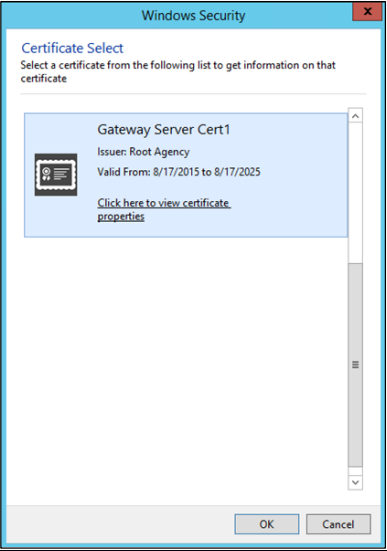Click the vertical scrollbar thumb
Viewport: 387px width, 551px height.
click(x=355, y=365)
